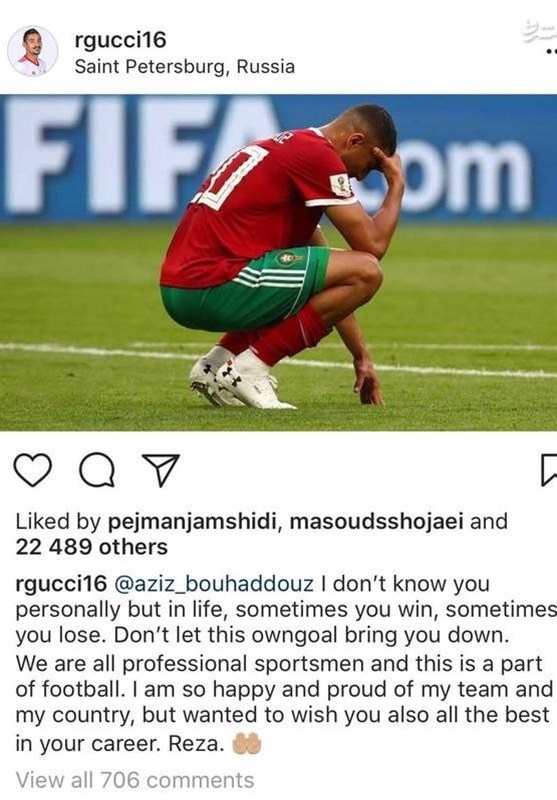Tap the player's white boots in photo

[x=241, y=380]
